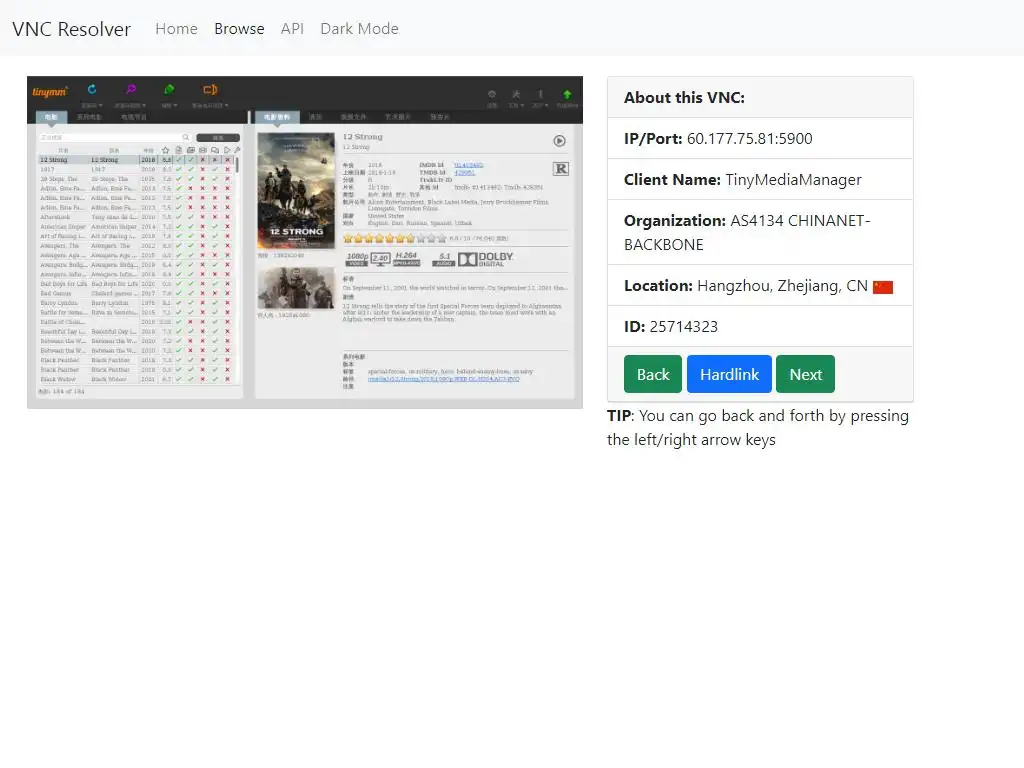Click the IP/Port value 60.177.75.81:5900
The width and height of the screenshot is (1024, 768).
[750, 138]
